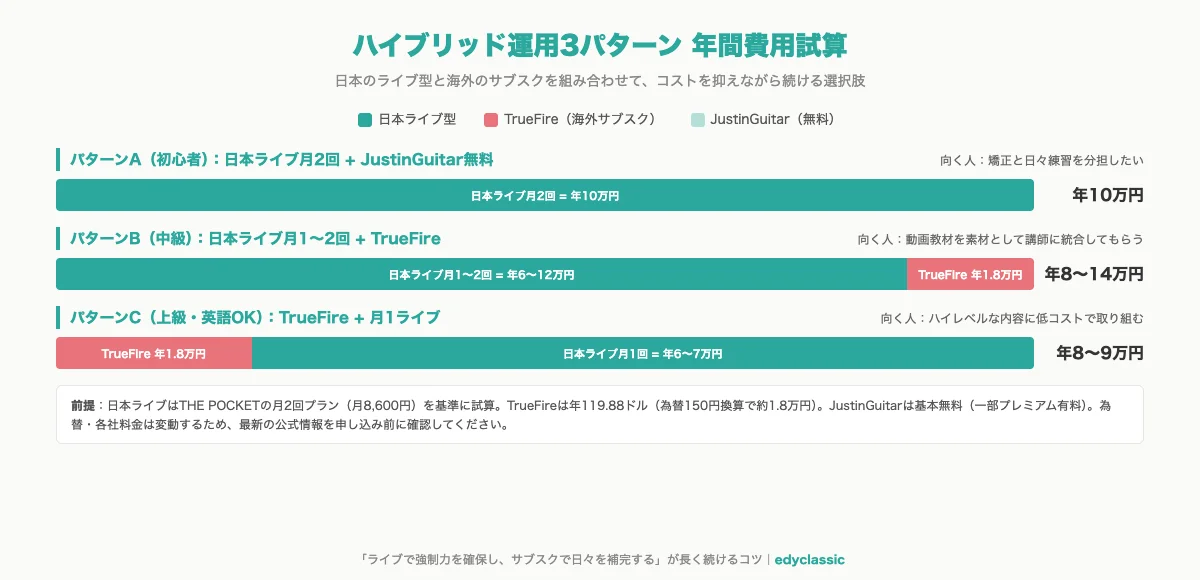Click the total 年10万円

pyautogui.click(x=1108, y=195)
